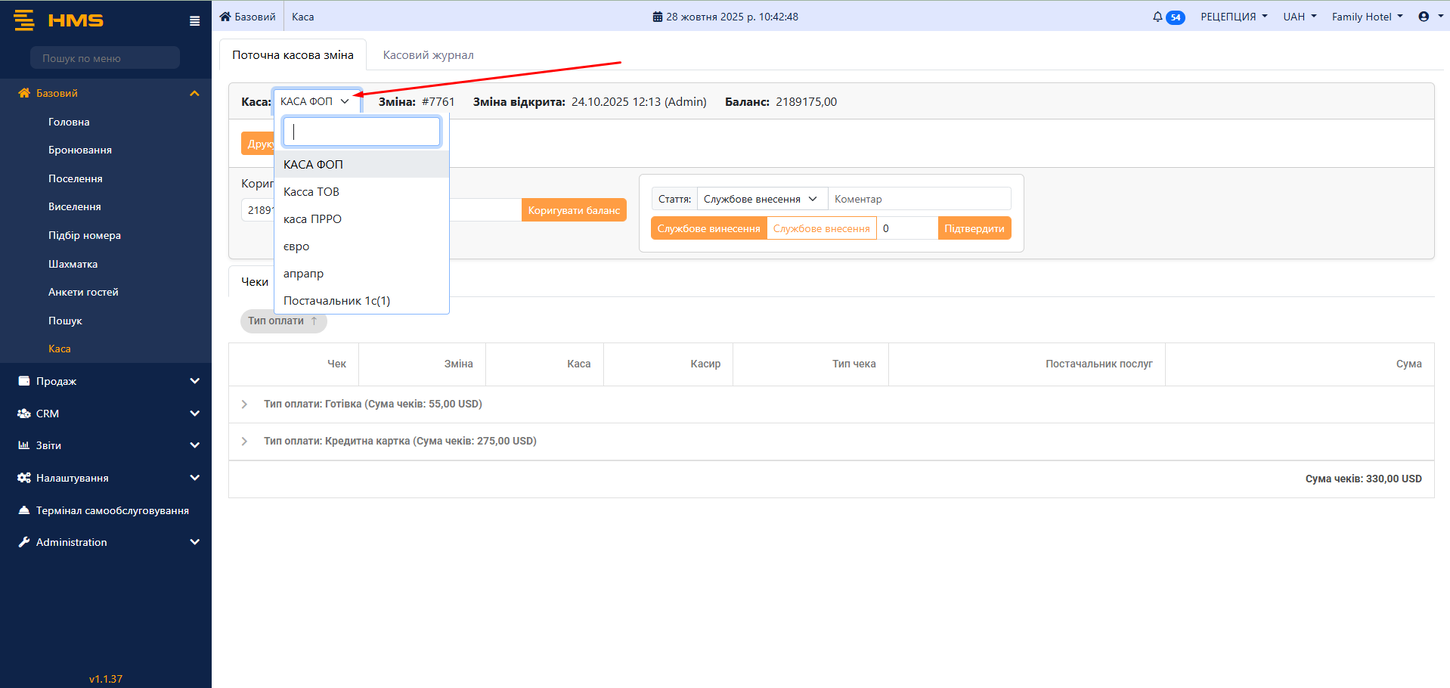Click the Коментар input field
The height and width of the screenshot is (688, 1450).
(919, 199)
